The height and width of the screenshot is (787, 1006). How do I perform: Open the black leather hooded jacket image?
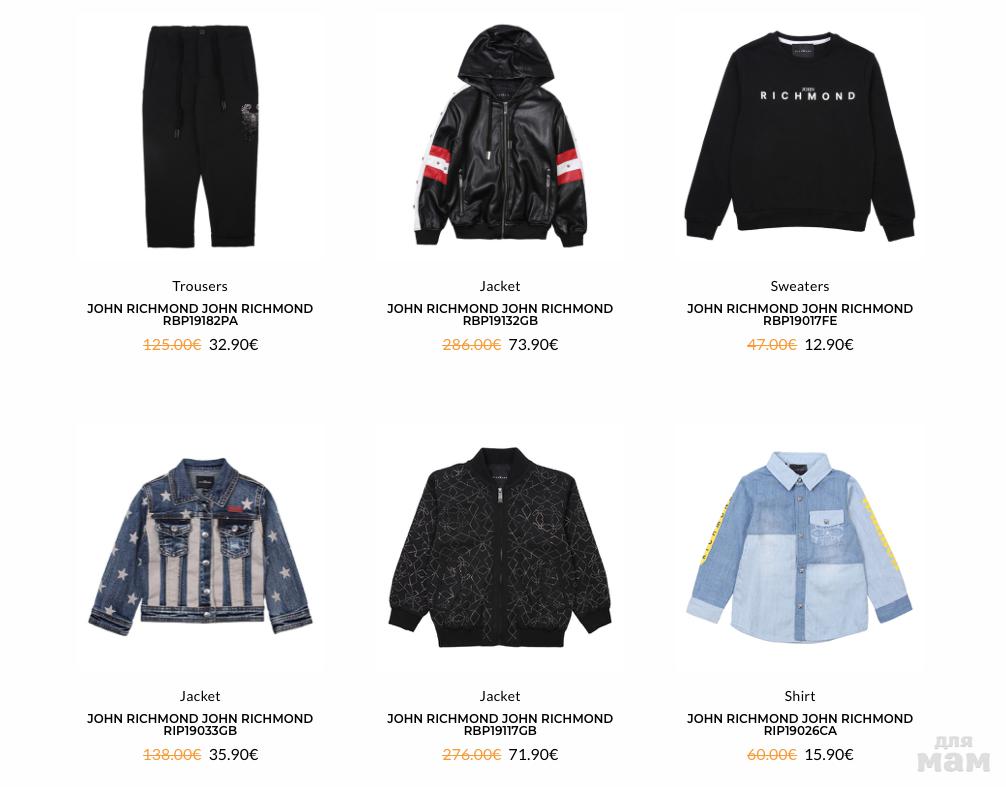point(500,136)
